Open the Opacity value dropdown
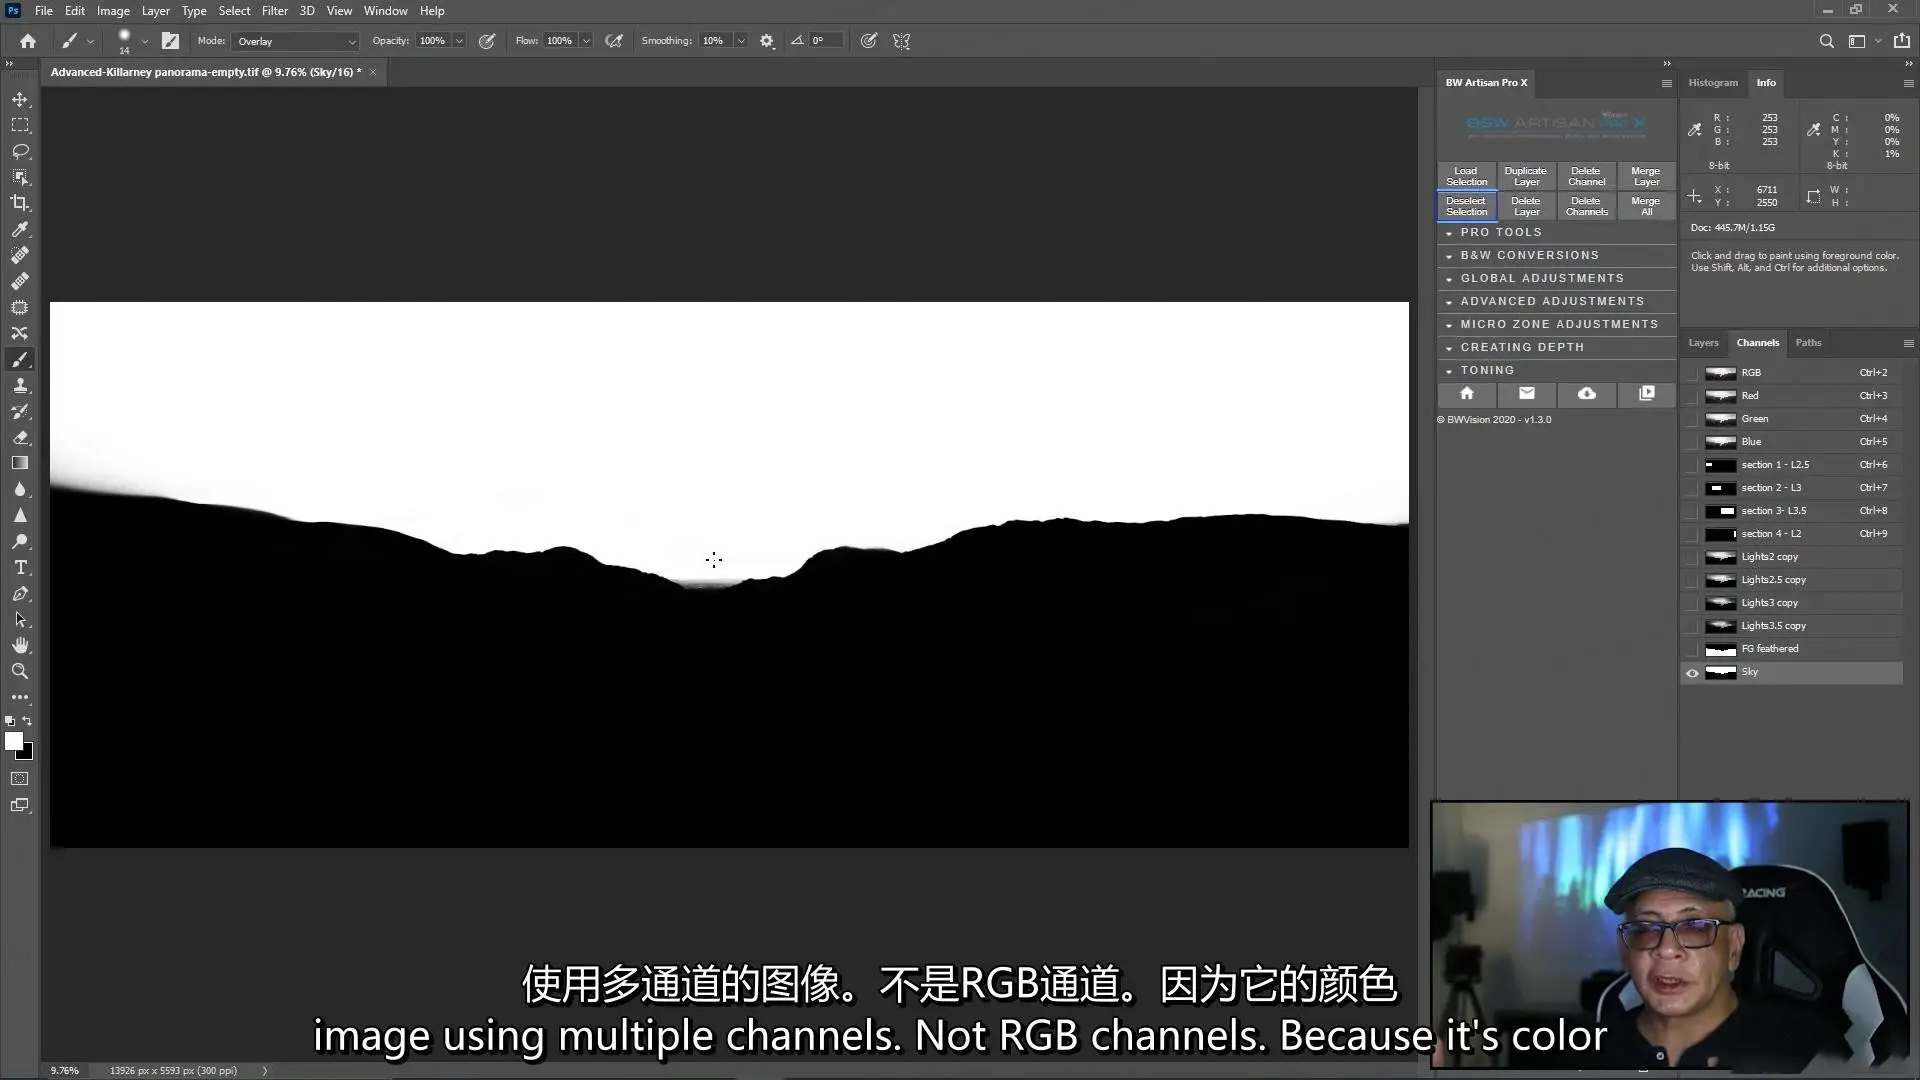This screenshot has height=1080, width=1920. pos(459,41)
